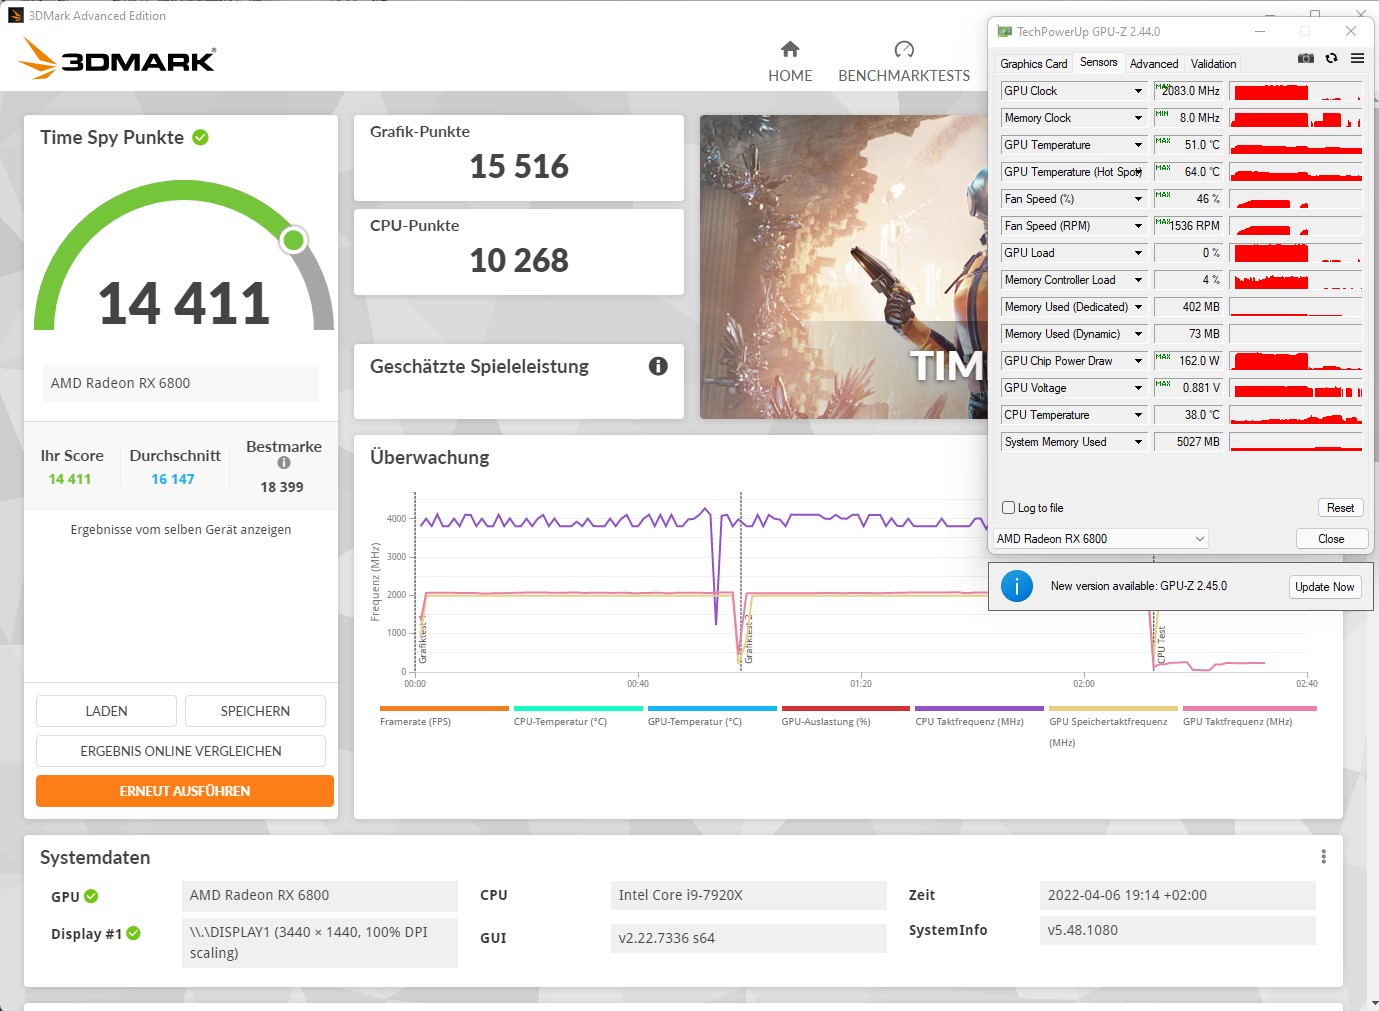
Task: Click the blue info icon in GPU-Z update notice
Action: pos(1017,586)
